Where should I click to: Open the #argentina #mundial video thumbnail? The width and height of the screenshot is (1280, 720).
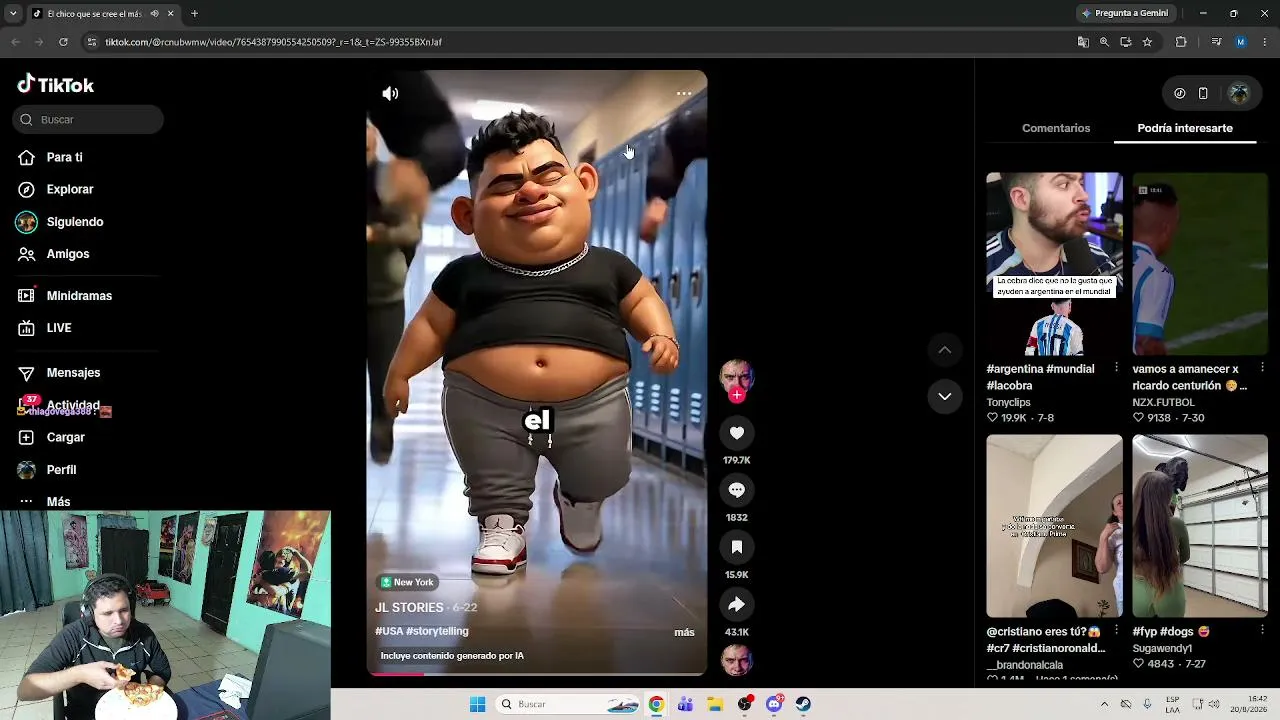pyautogui.click(x=1054, y=264)
